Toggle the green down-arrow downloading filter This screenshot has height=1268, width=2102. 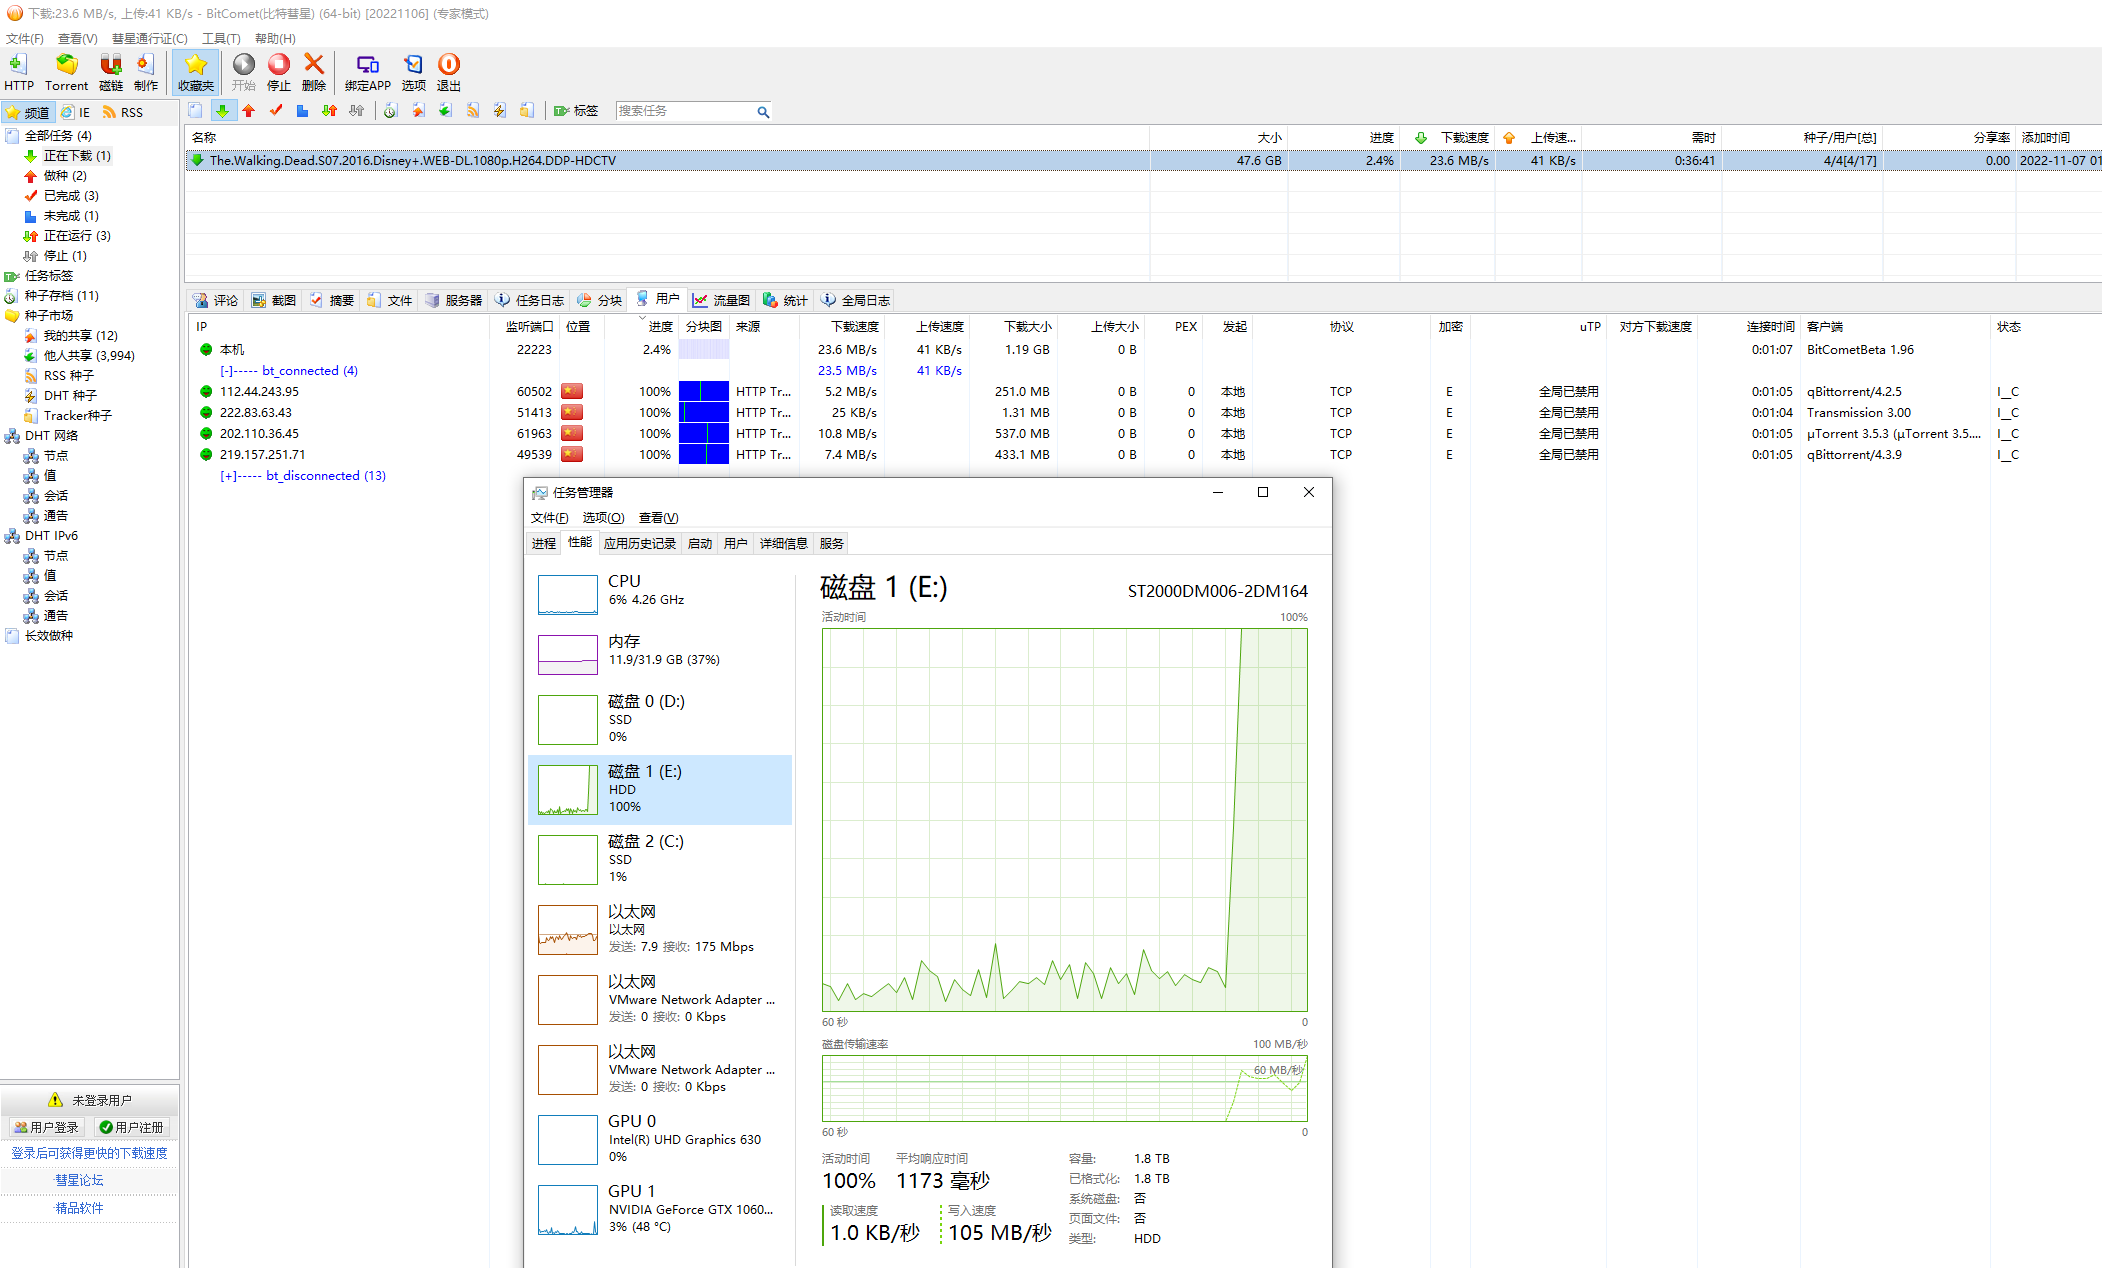tap(222, 111)
